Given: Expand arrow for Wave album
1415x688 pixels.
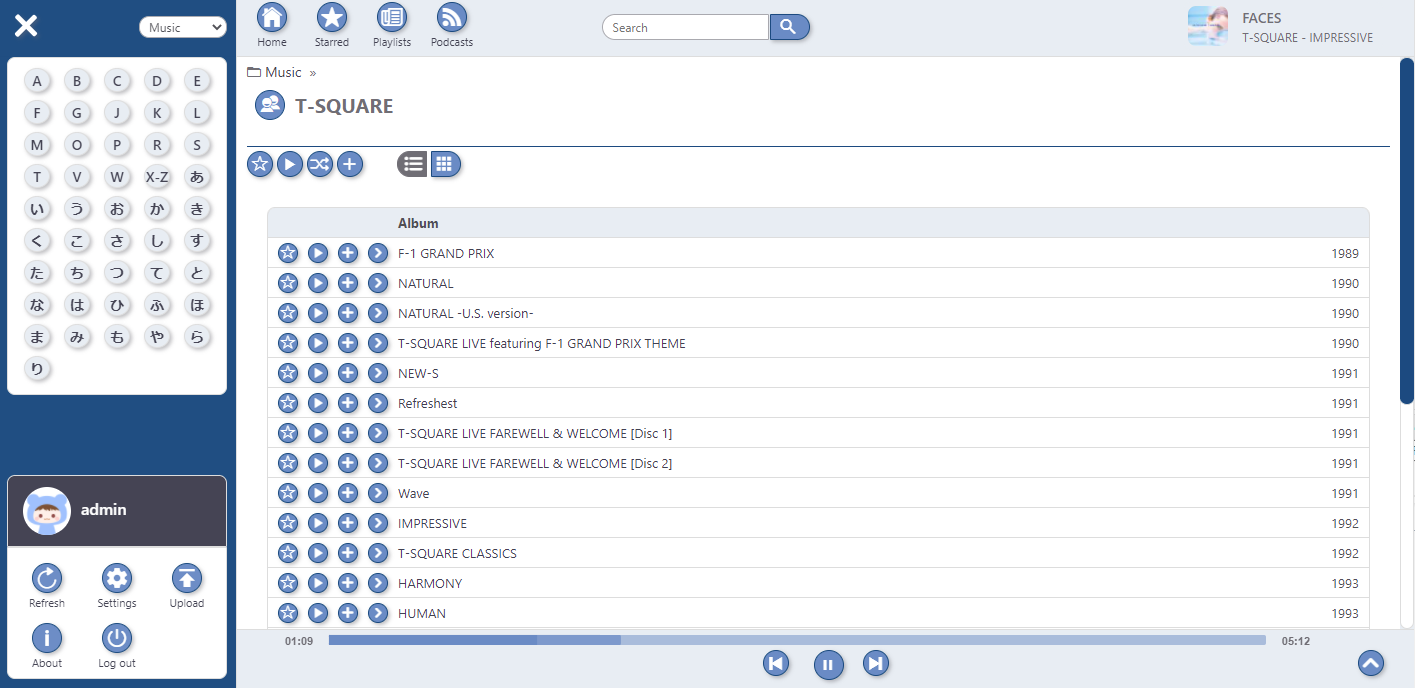Looking at the screenshot, I should [378, 493].
